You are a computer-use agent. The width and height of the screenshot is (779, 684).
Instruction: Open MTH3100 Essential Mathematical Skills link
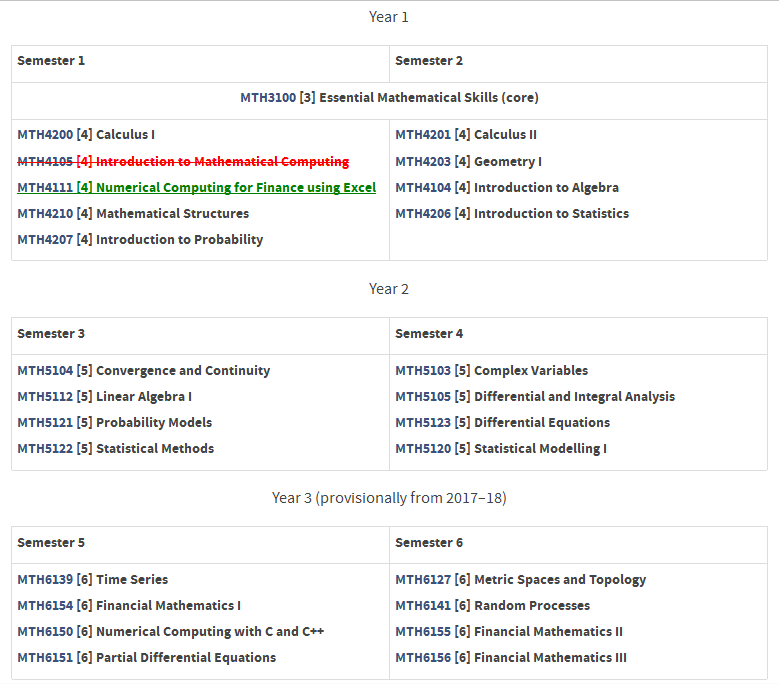pos(389,98)
